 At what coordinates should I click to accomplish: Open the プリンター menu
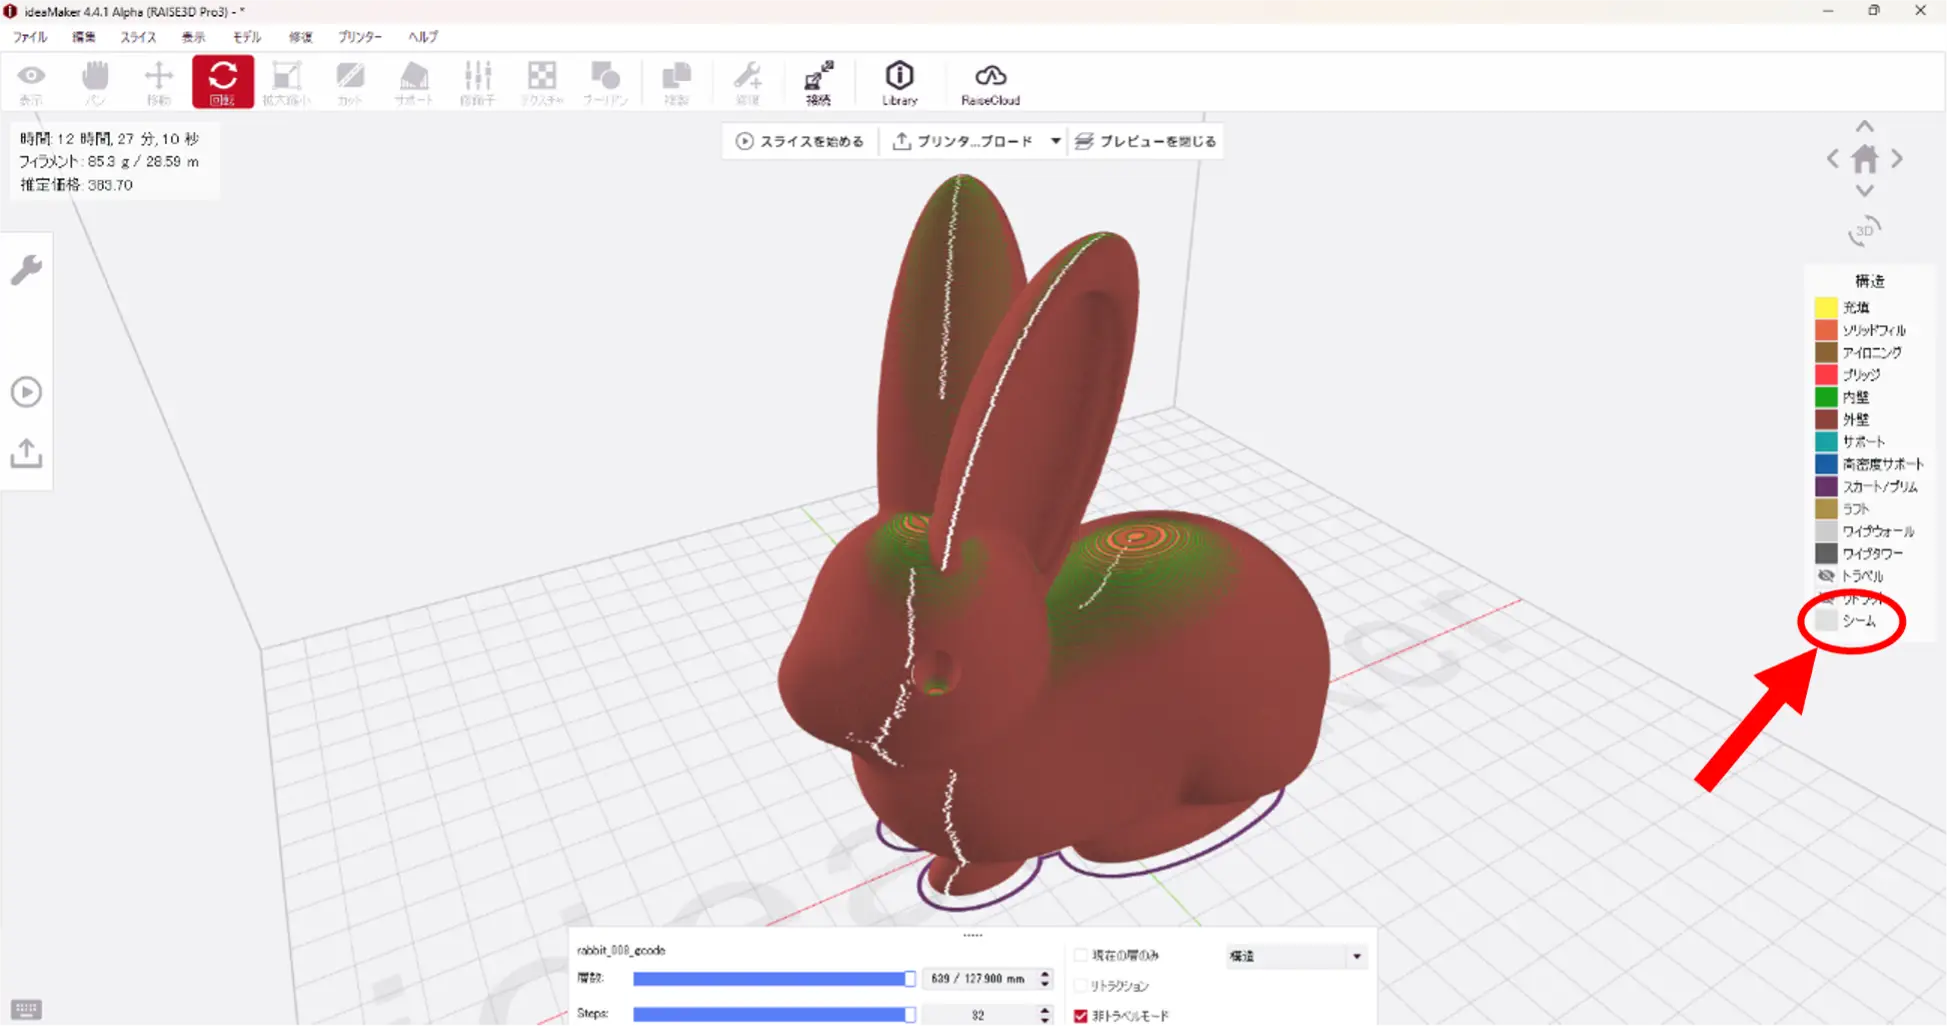coord(359,37)
